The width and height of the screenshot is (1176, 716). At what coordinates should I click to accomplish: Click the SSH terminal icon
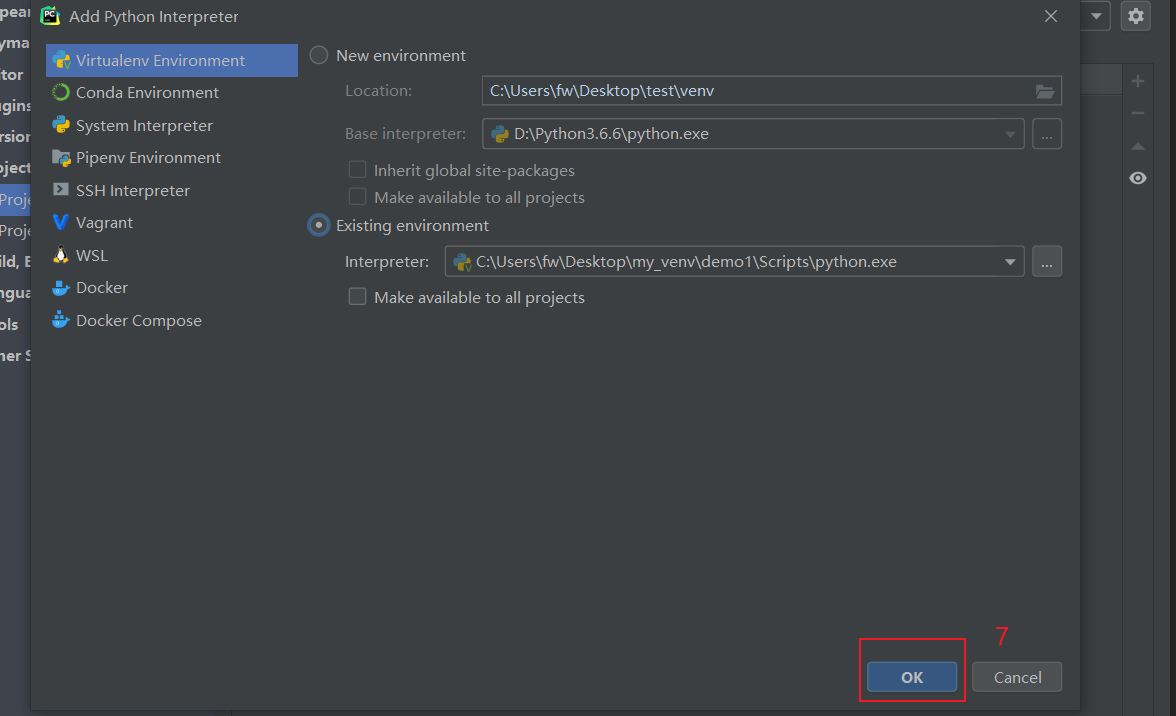point(61,190)
